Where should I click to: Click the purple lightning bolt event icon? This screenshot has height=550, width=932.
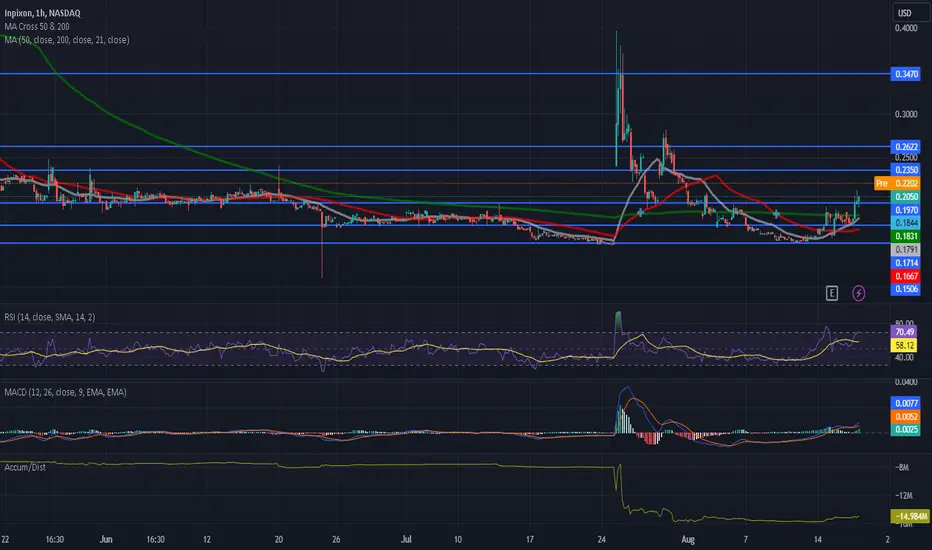[858, 293]
